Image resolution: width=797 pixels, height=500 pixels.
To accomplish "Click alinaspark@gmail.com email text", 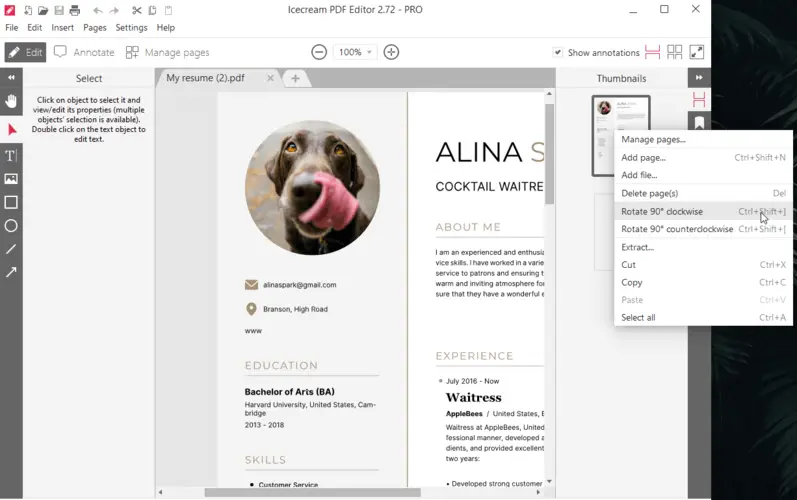I will coord(300,285).
